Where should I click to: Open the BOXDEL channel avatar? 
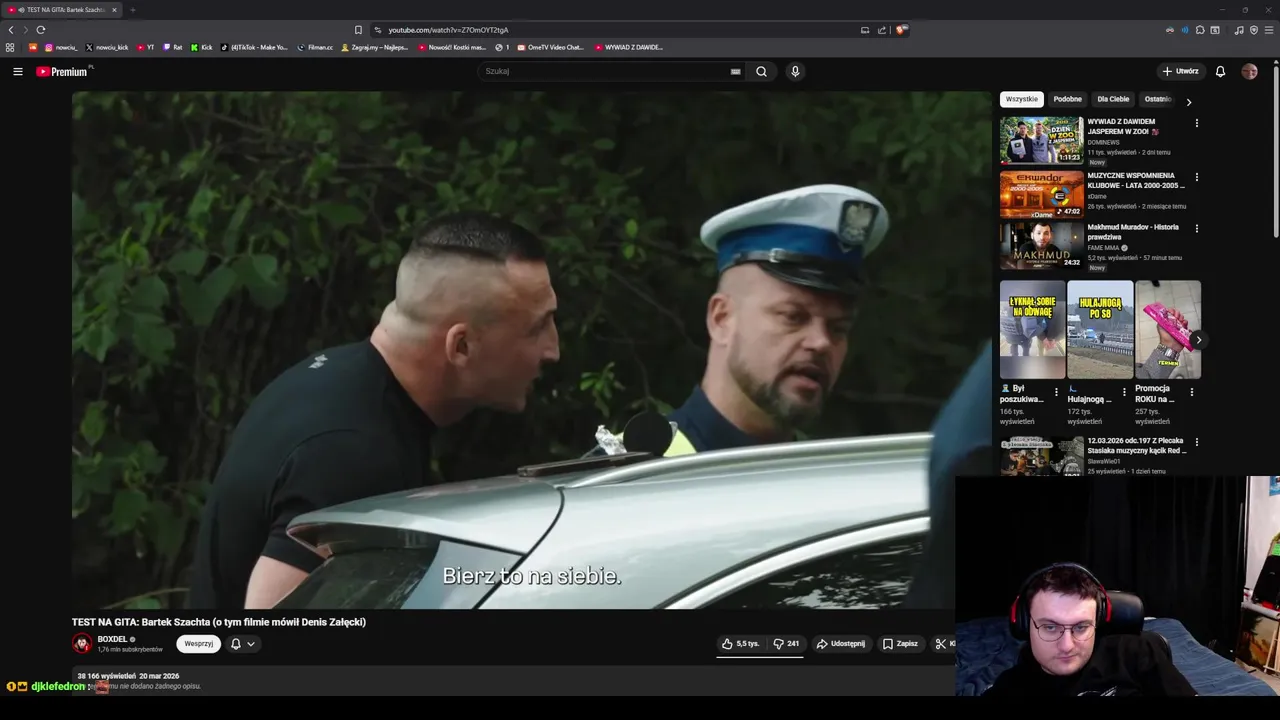[x=82, y=644]
